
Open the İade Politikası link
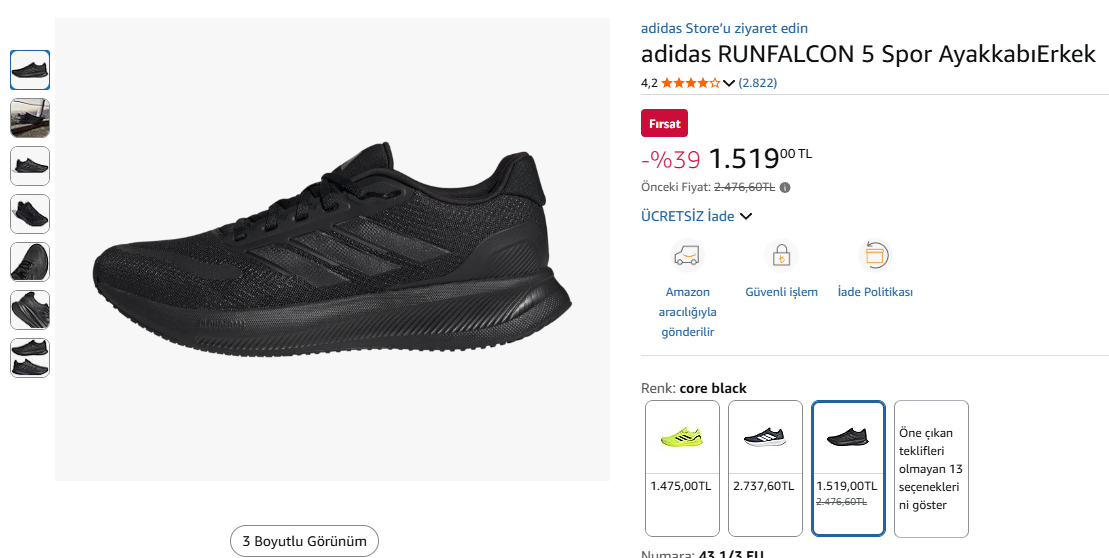[875, 292]
